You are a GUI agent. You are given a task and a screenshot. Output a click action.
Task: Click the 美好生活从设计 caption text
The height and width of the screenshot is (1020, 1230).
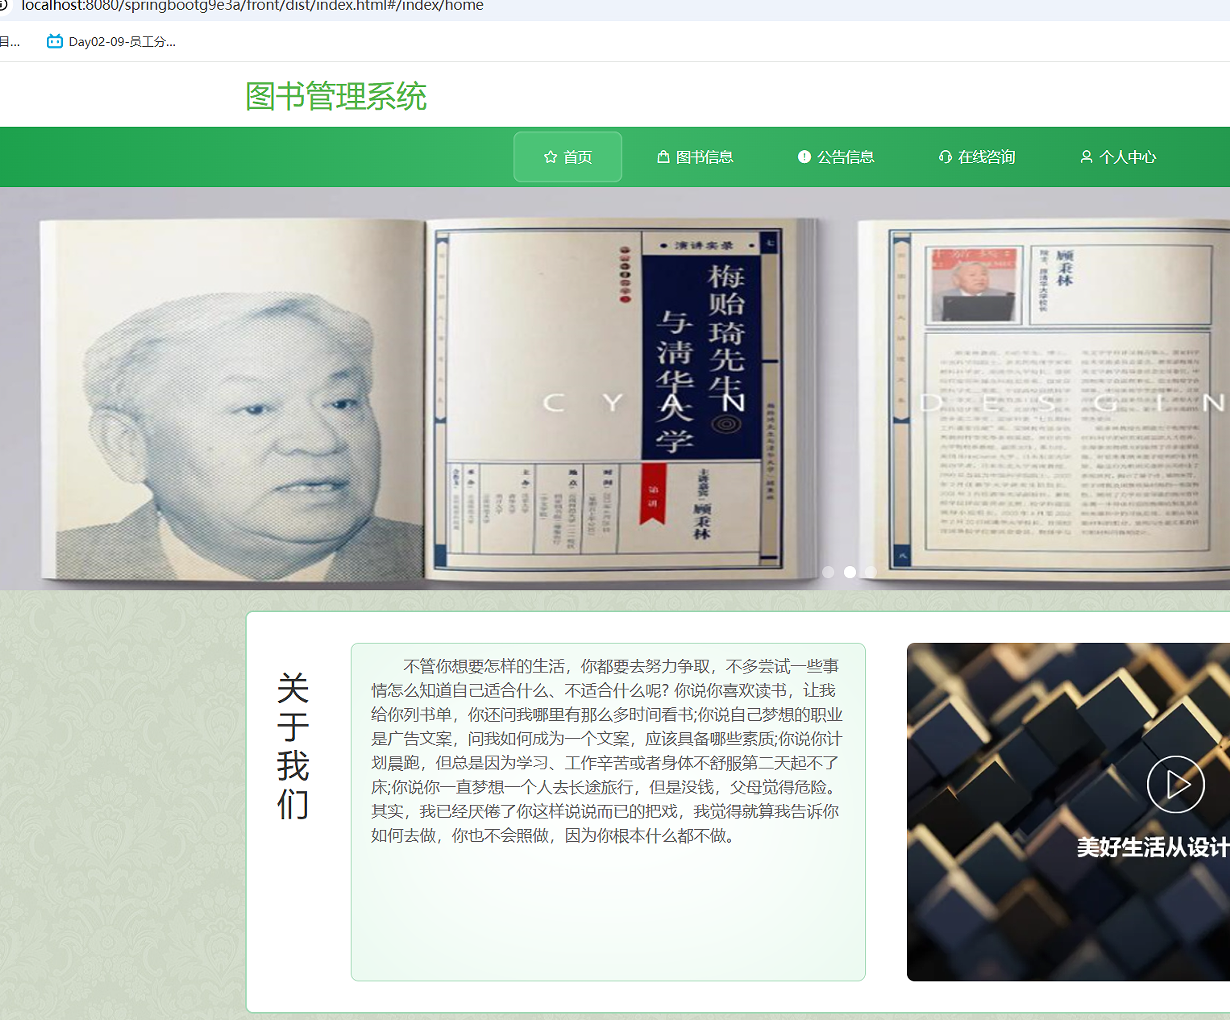click(1153, 847)
